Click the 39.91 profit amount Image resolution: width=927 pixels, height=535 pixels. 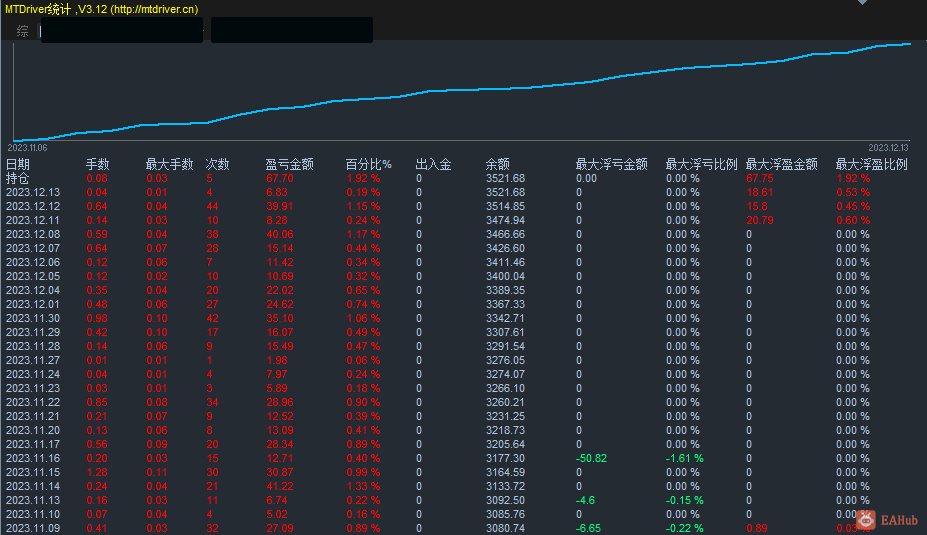pyautogui.click(x=280, y=206)
